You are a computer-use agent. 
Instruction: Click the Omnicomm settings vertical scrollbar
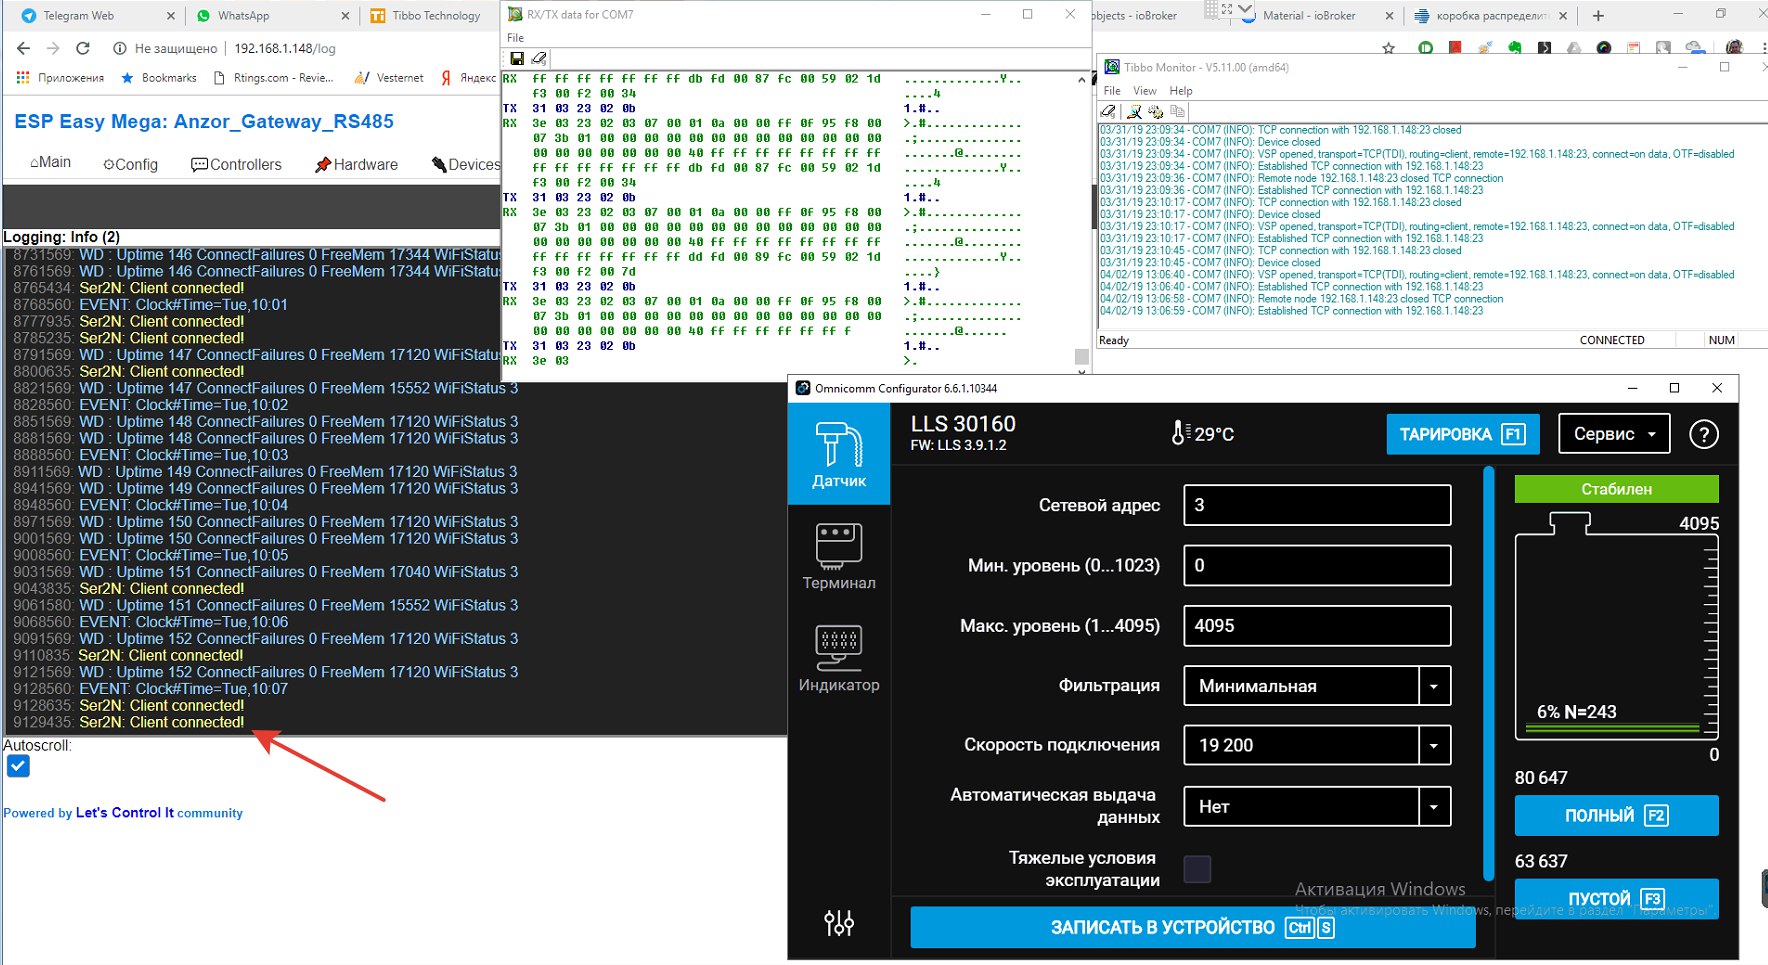pyautogui.click(x=1488, y=672)
